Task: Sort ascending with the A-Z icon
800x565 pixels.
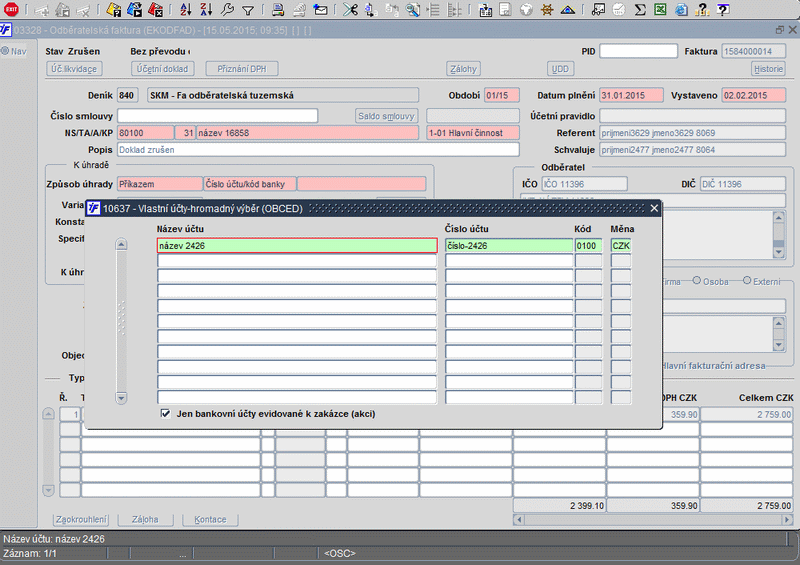Action: [x=187, y=10]
